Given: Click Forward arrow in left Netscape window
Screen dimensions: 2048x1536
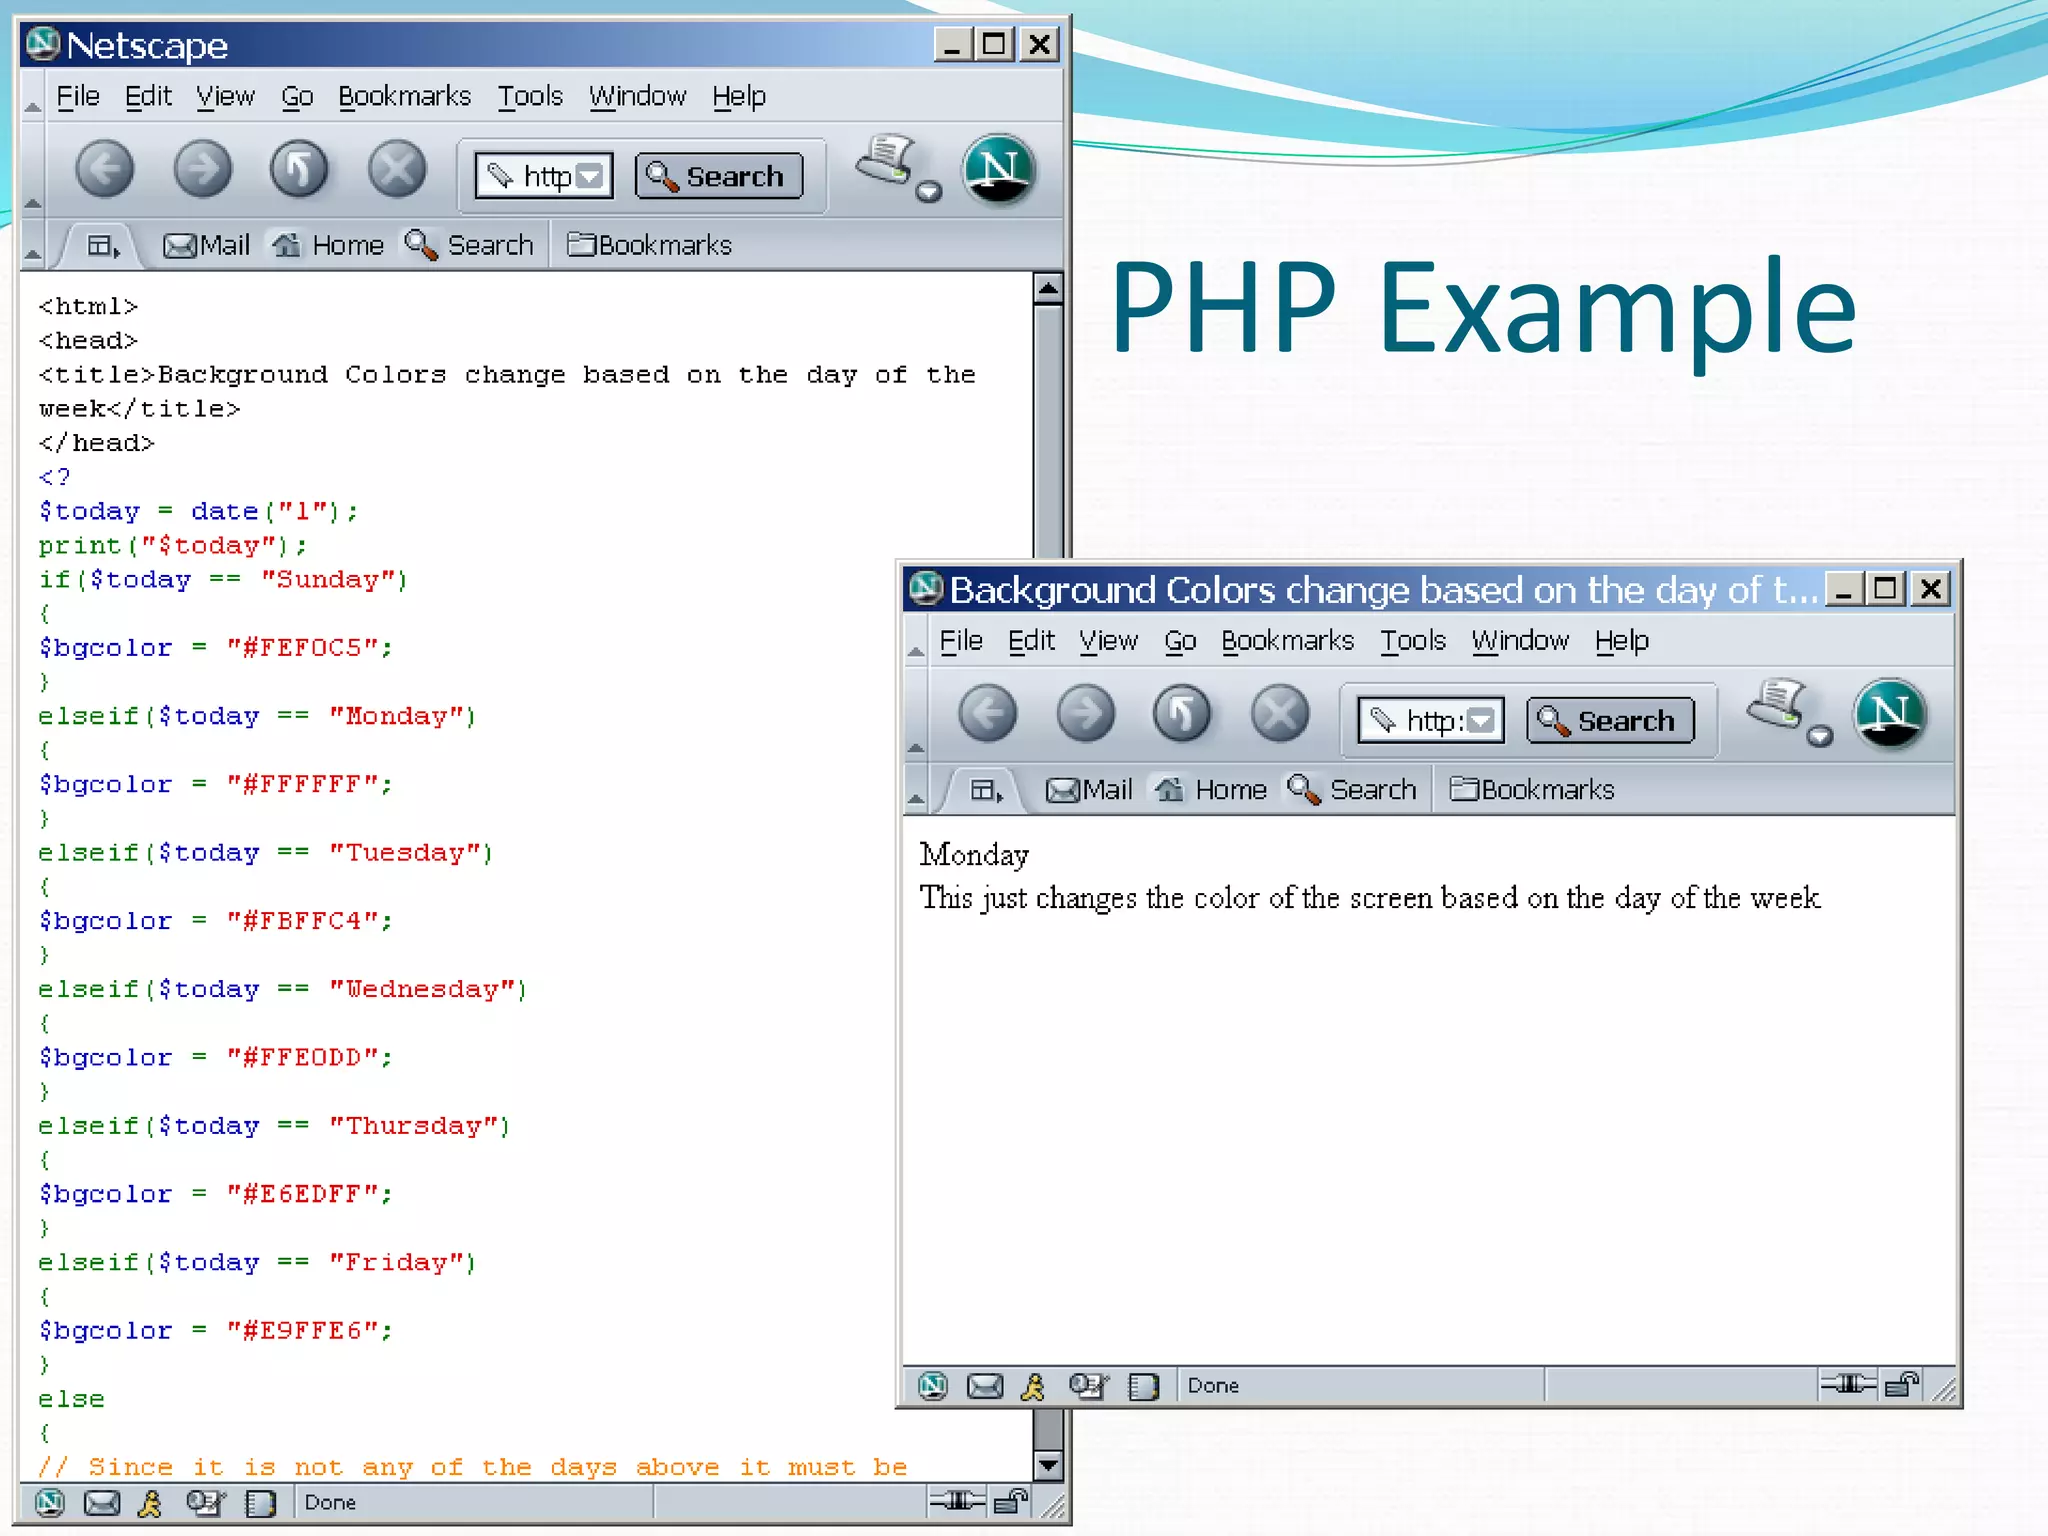Looking at the screenshot, I should [x=202, y=168].
